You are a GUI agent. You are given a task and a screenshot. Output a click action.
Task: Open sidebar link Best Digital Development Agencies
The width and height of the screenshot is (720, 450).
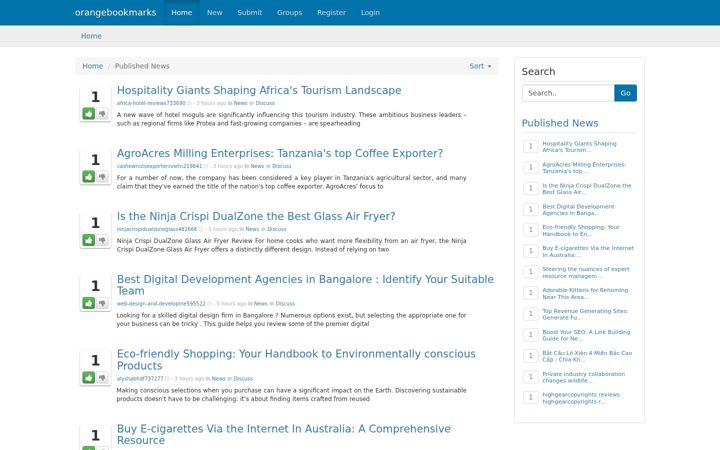click(578, 210)
